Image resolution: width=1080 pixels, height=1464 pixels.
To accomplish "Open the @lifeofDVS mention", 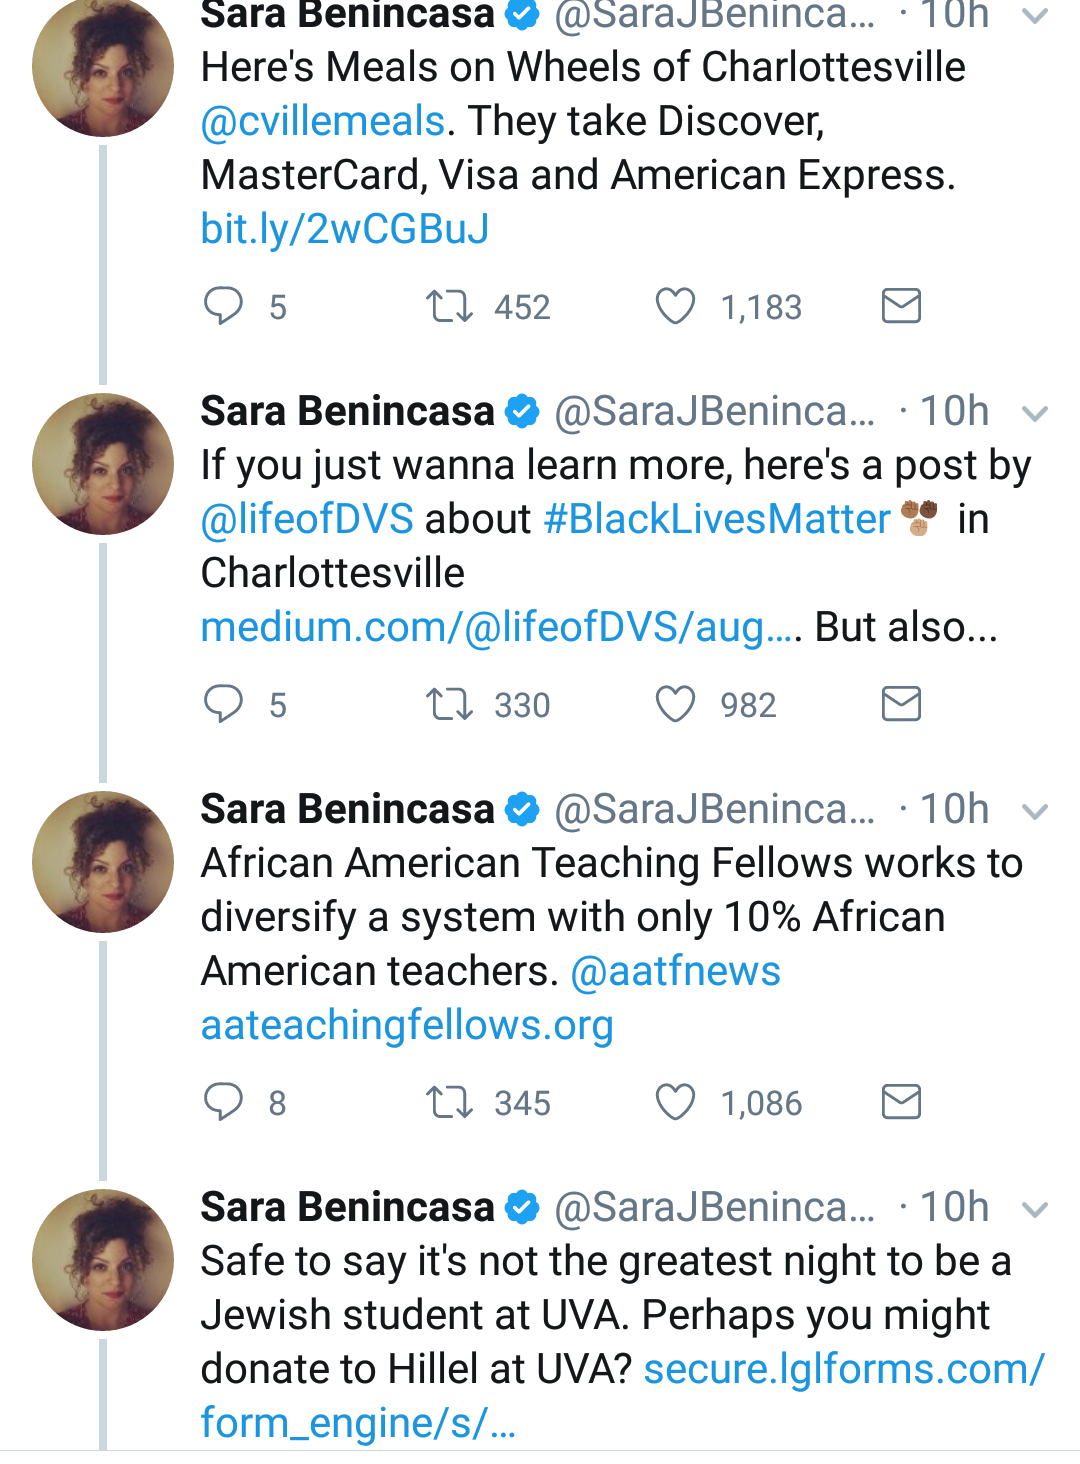I will coord(307,519).
